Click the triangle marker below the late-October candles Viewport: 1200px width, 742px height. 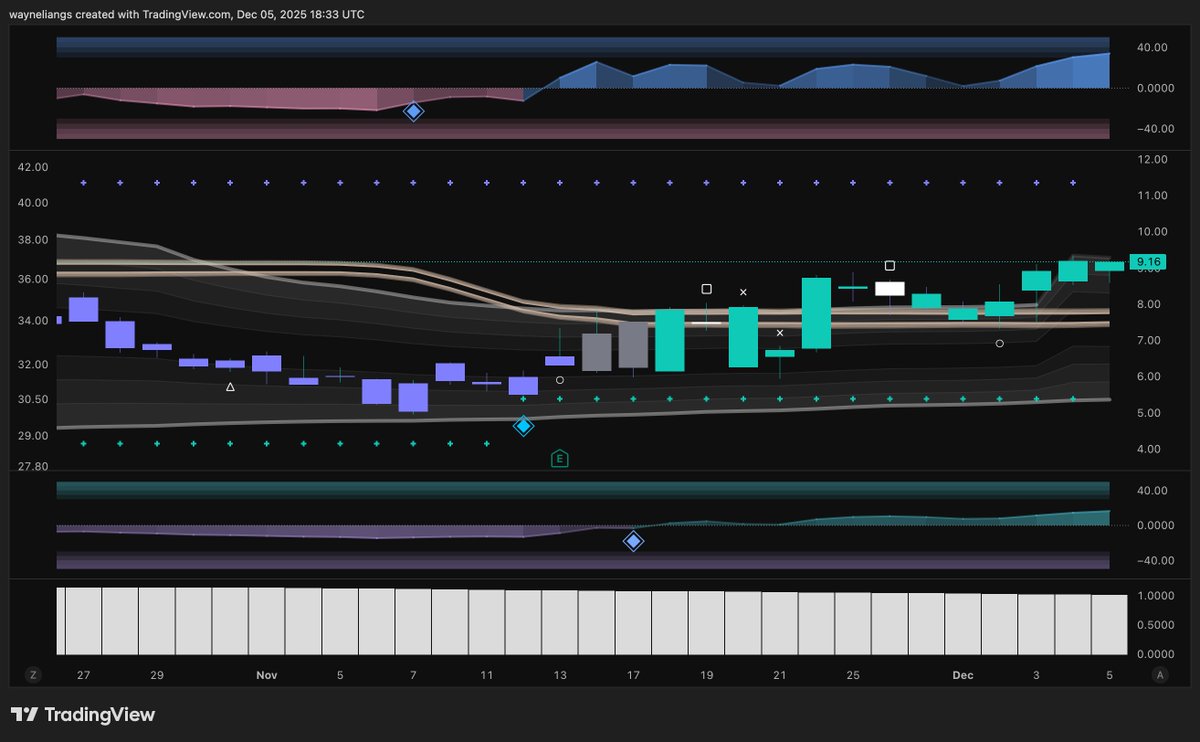pyautogui.click(x=230, y=386)
